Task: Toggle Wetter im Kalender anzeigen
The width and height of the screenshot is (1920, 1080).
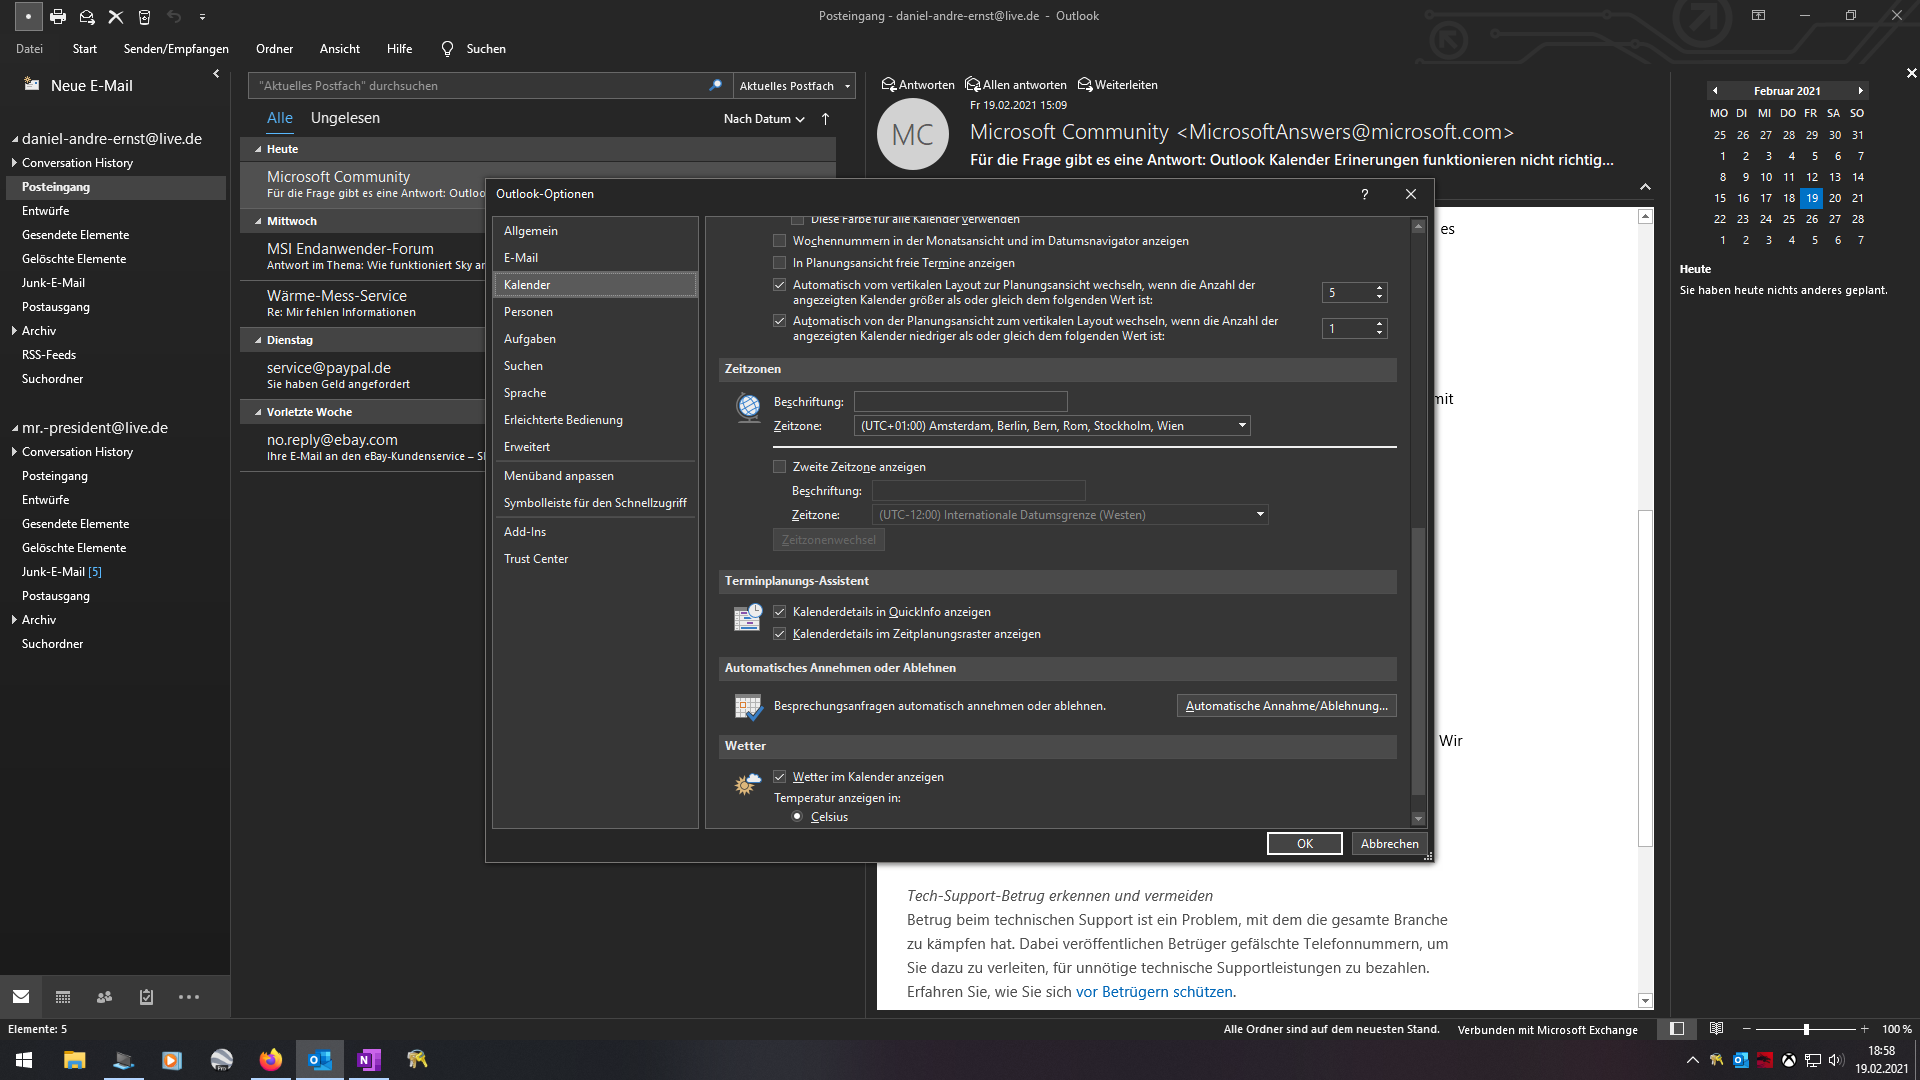Action: pyautogui.click(x=780, y=777)
